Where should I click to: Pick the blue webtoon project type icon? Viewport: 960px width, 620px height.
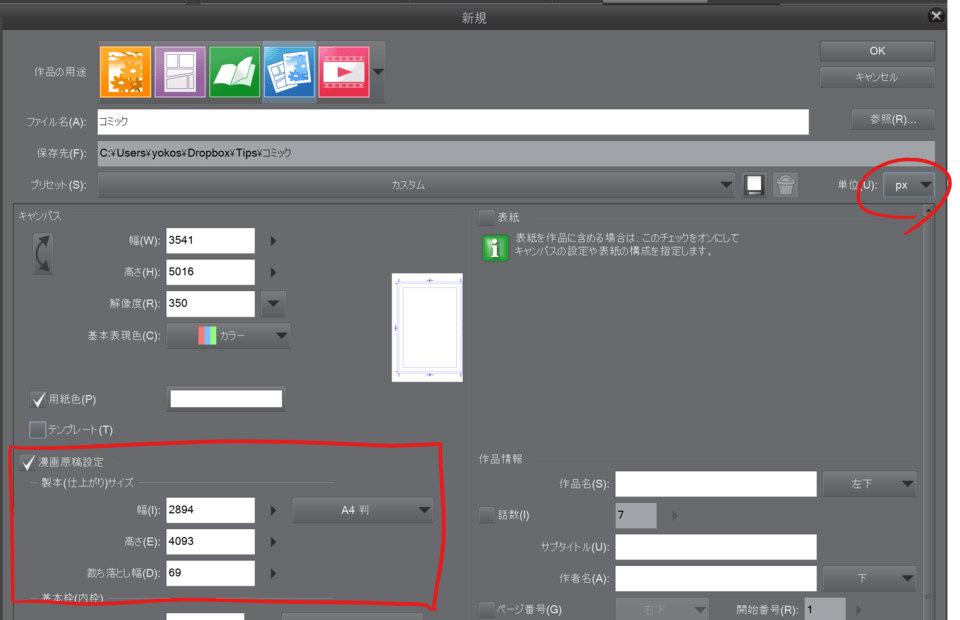coord(289,71)
